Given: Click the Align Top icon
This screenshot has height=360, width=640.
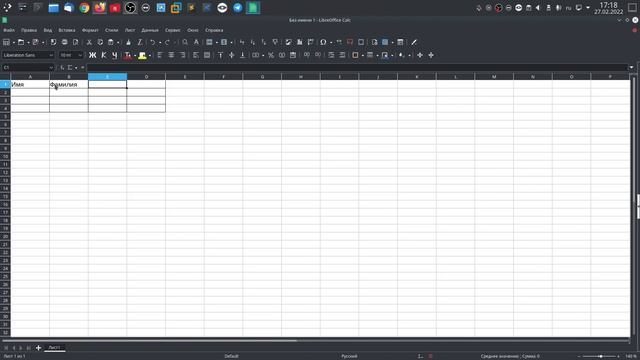Looking at the screenshot, I should coord(220,55).
